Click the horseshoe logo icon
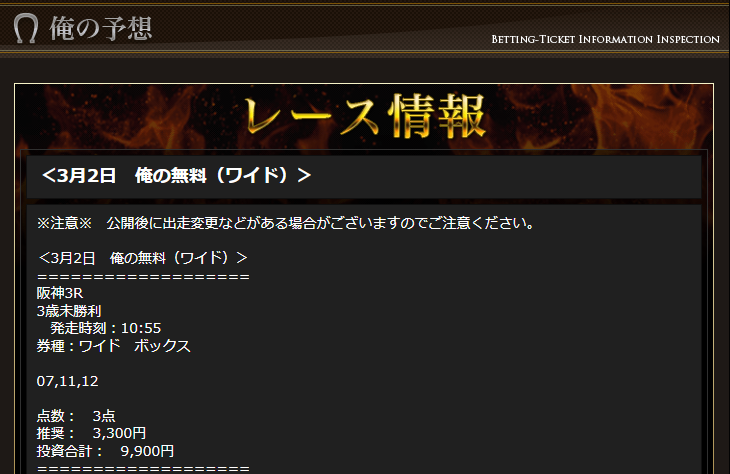The width and height of the screenshot is (730, 474). pos(26,28)
